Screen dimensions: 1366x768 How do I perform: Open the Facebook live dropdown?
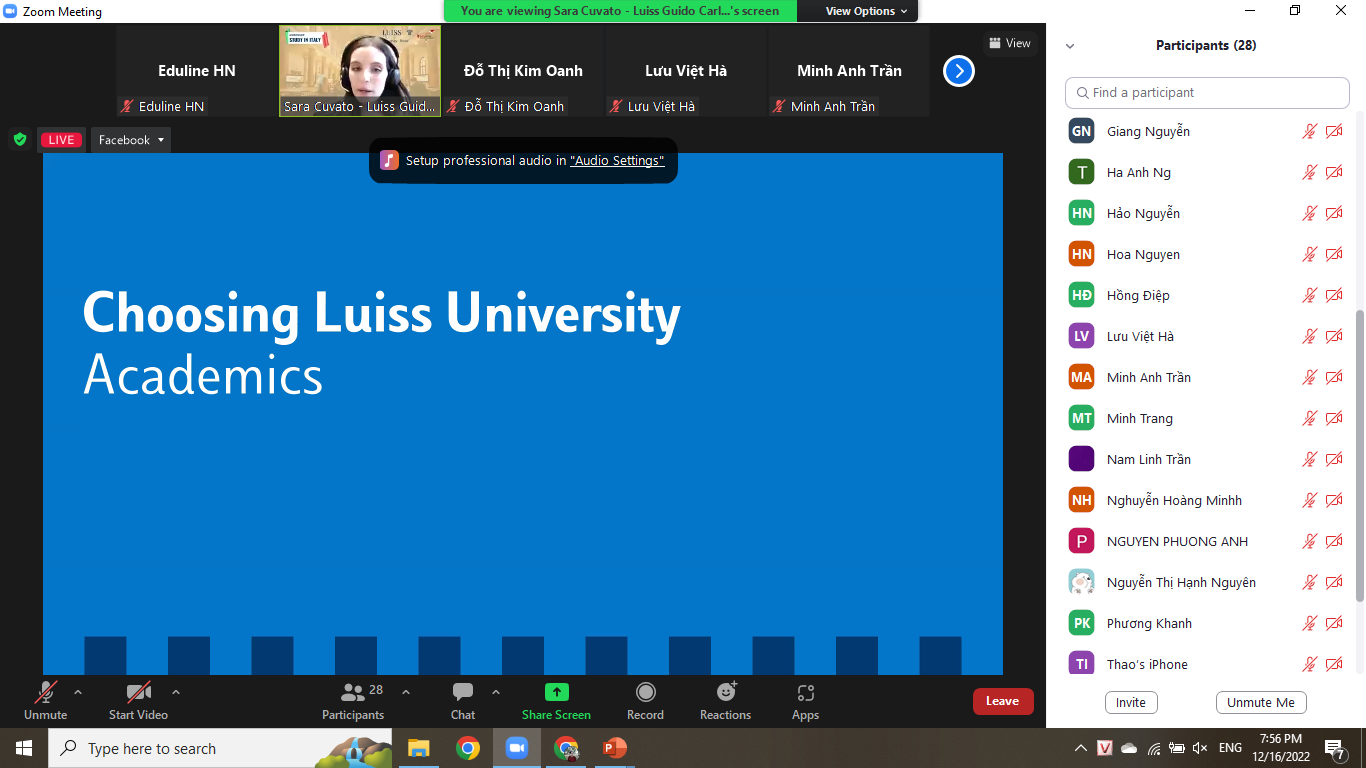tap(131, 140)
